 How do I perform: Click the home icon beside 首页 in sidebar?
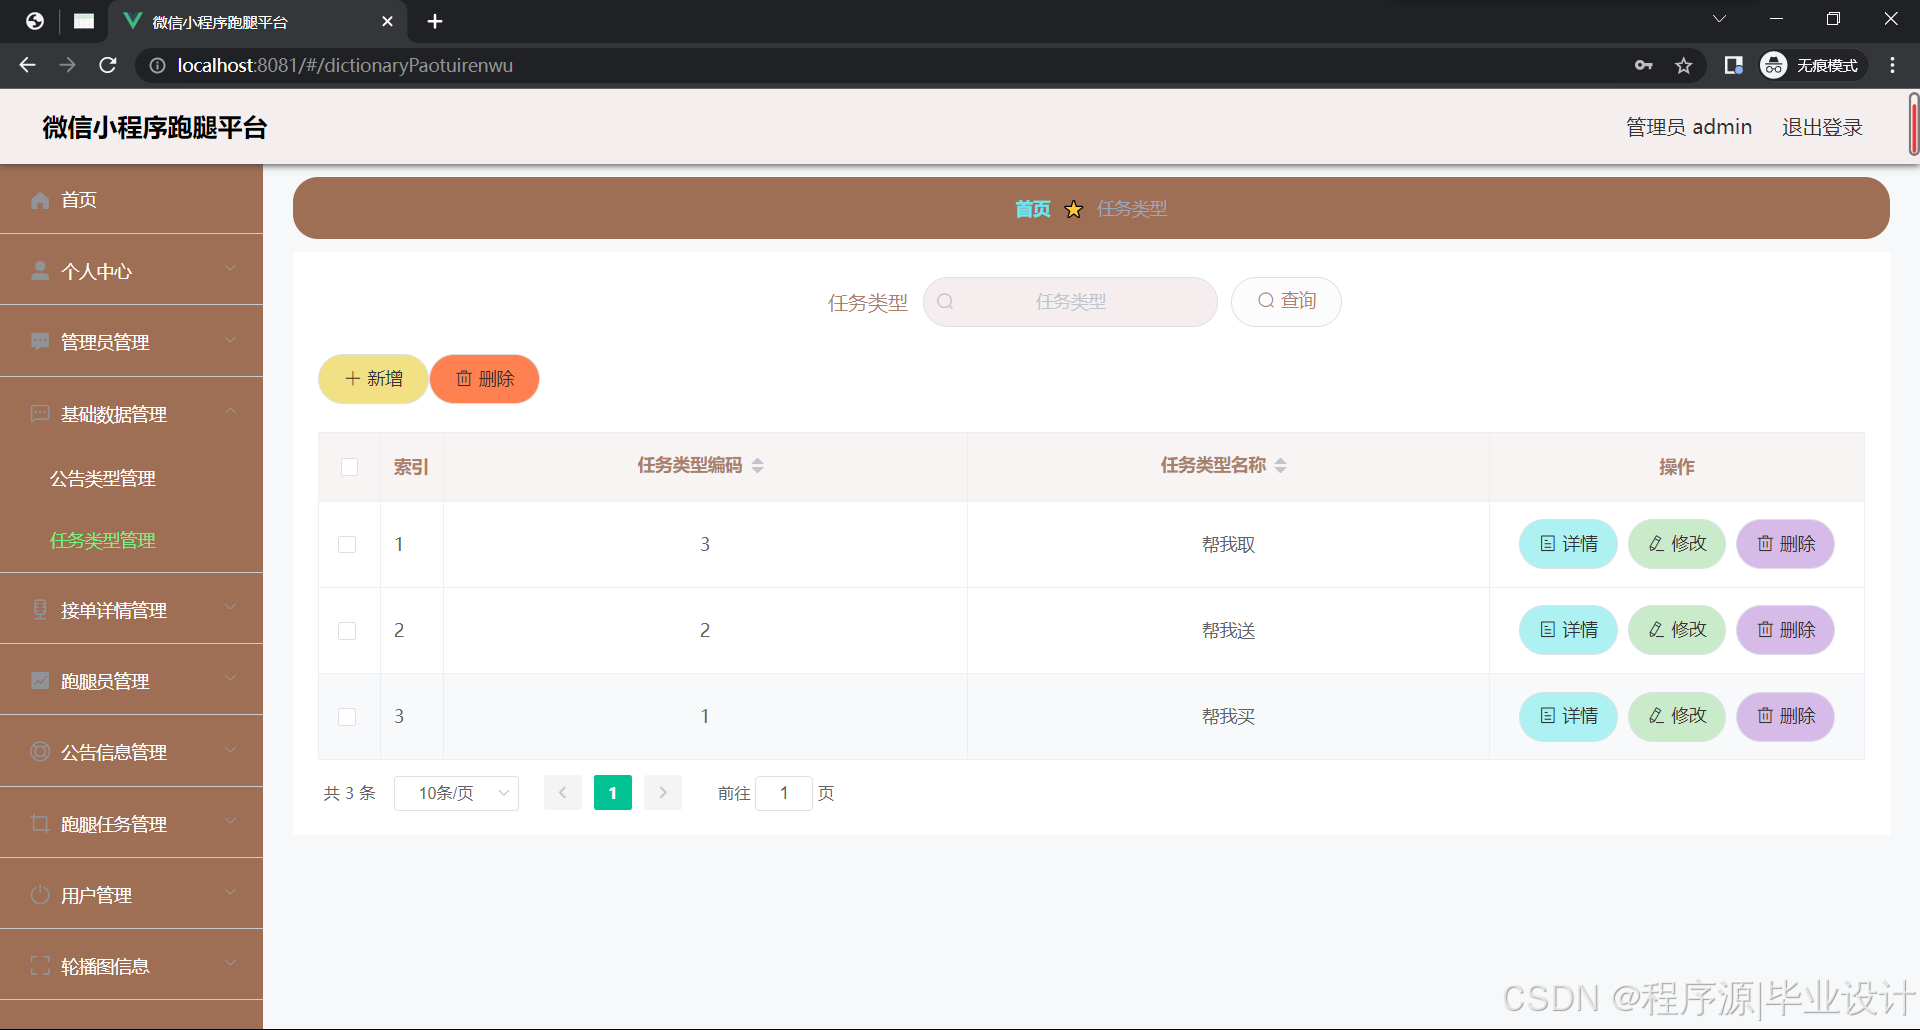point(40,200)
